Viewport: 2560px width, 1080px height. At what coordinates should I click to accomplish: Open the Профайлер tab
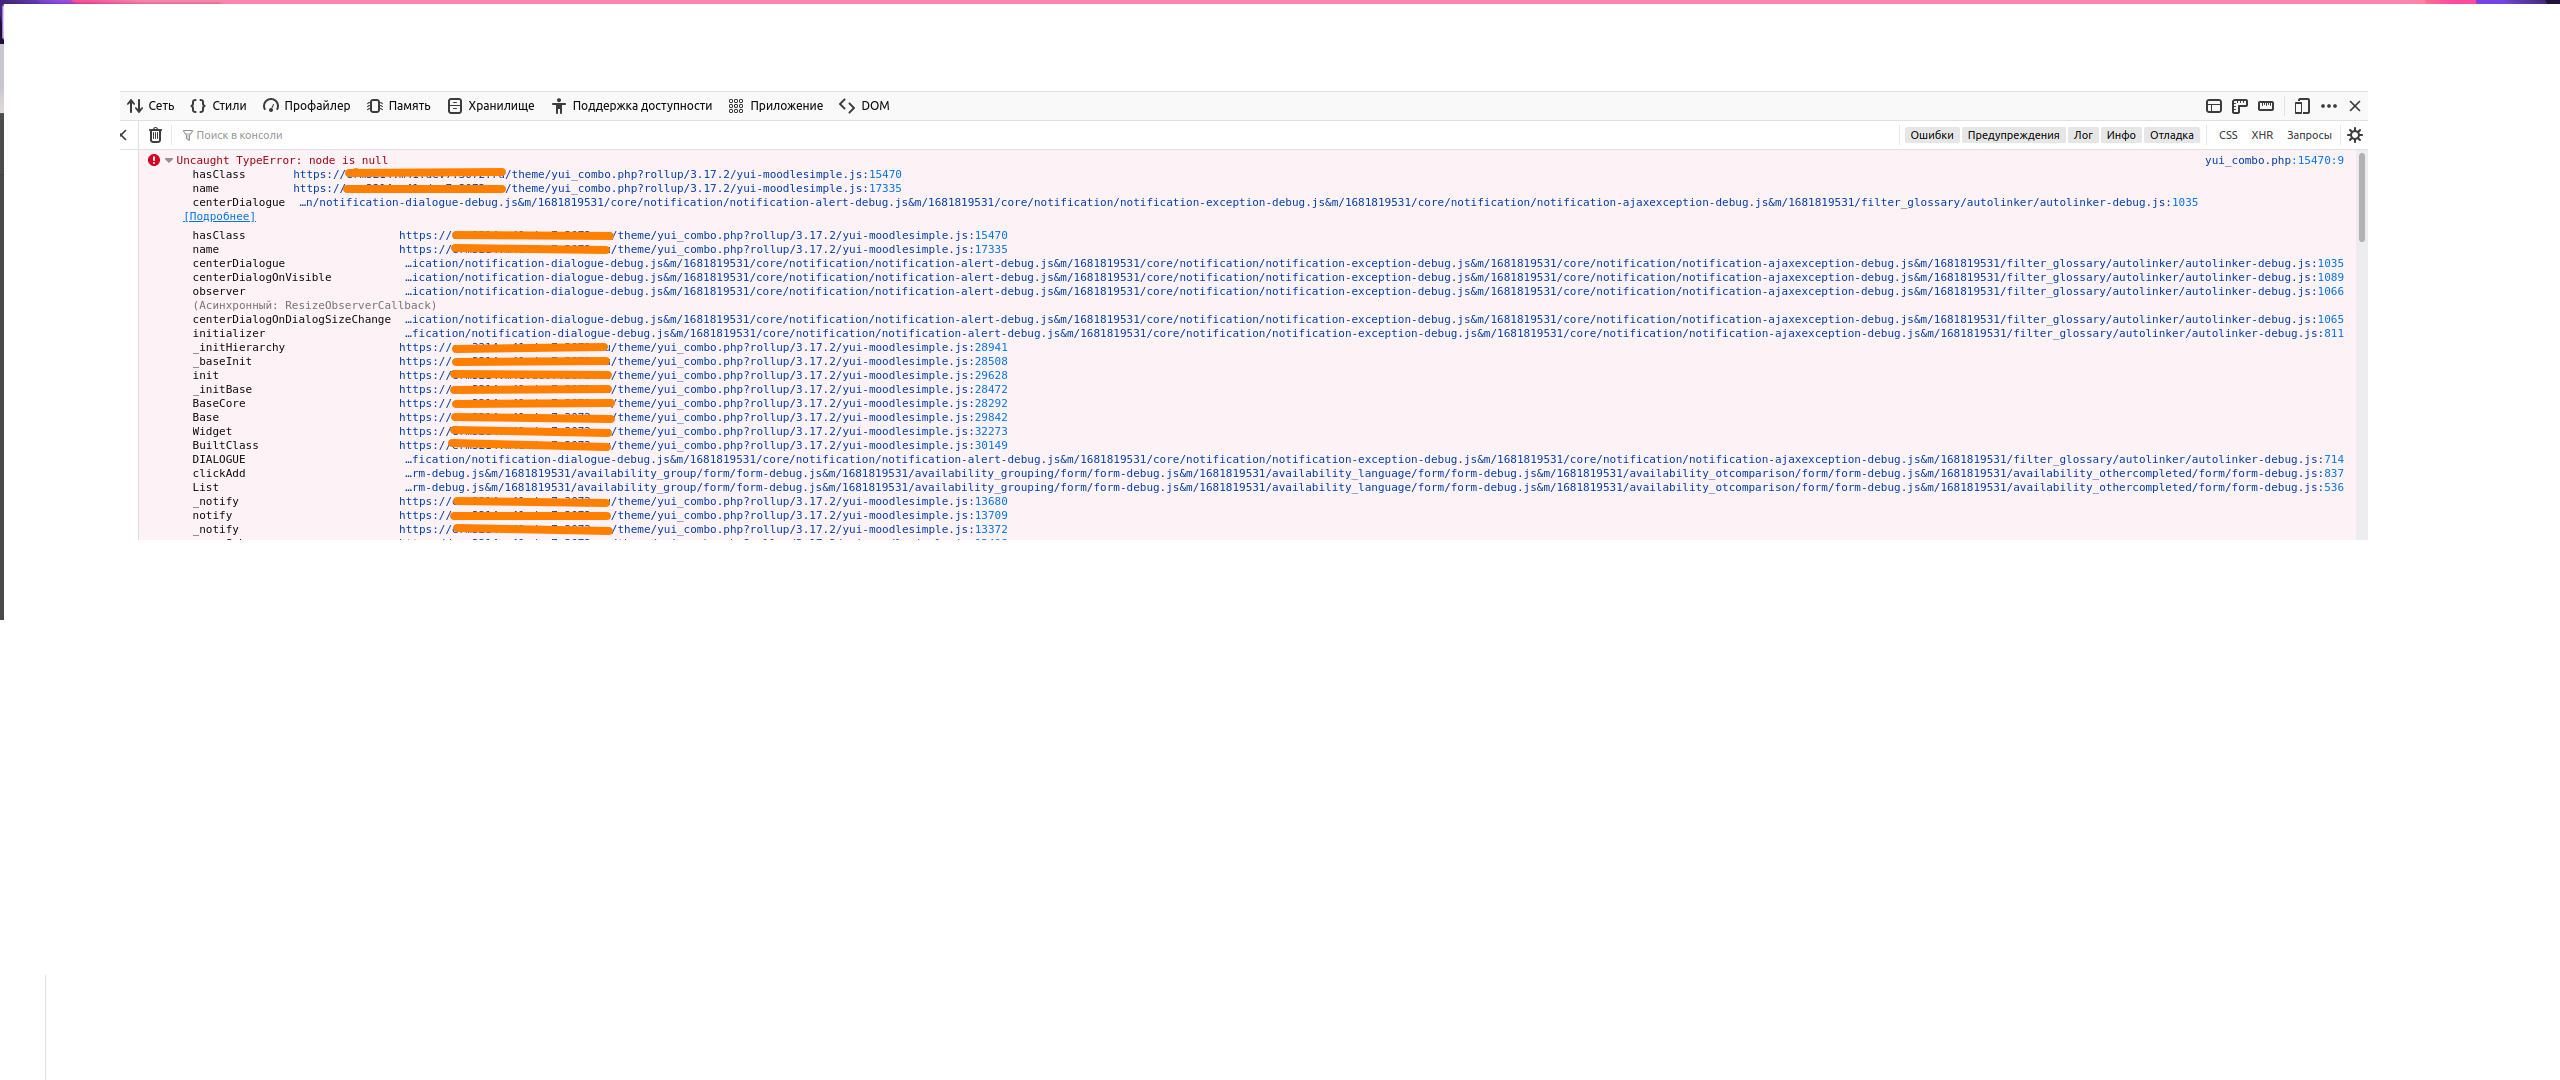coord(306,106)
